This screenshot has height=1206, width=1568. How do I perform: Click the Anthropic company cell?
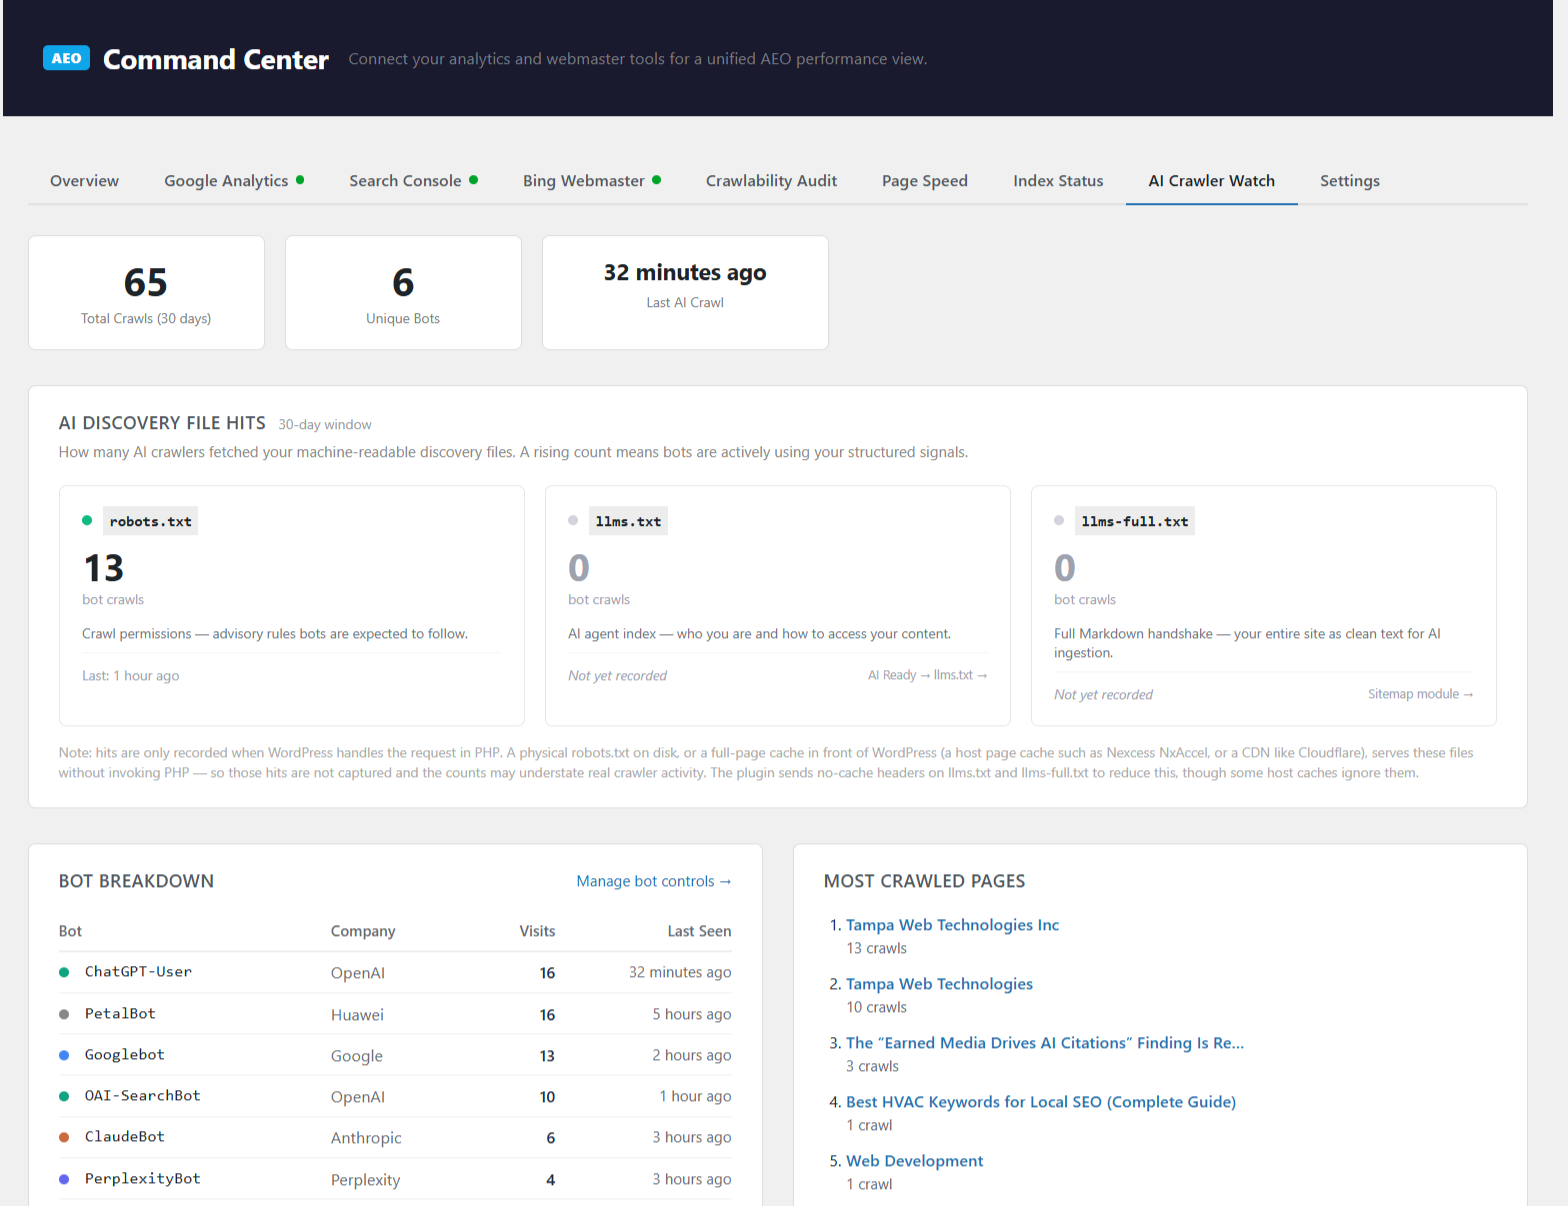[366, 1138]
